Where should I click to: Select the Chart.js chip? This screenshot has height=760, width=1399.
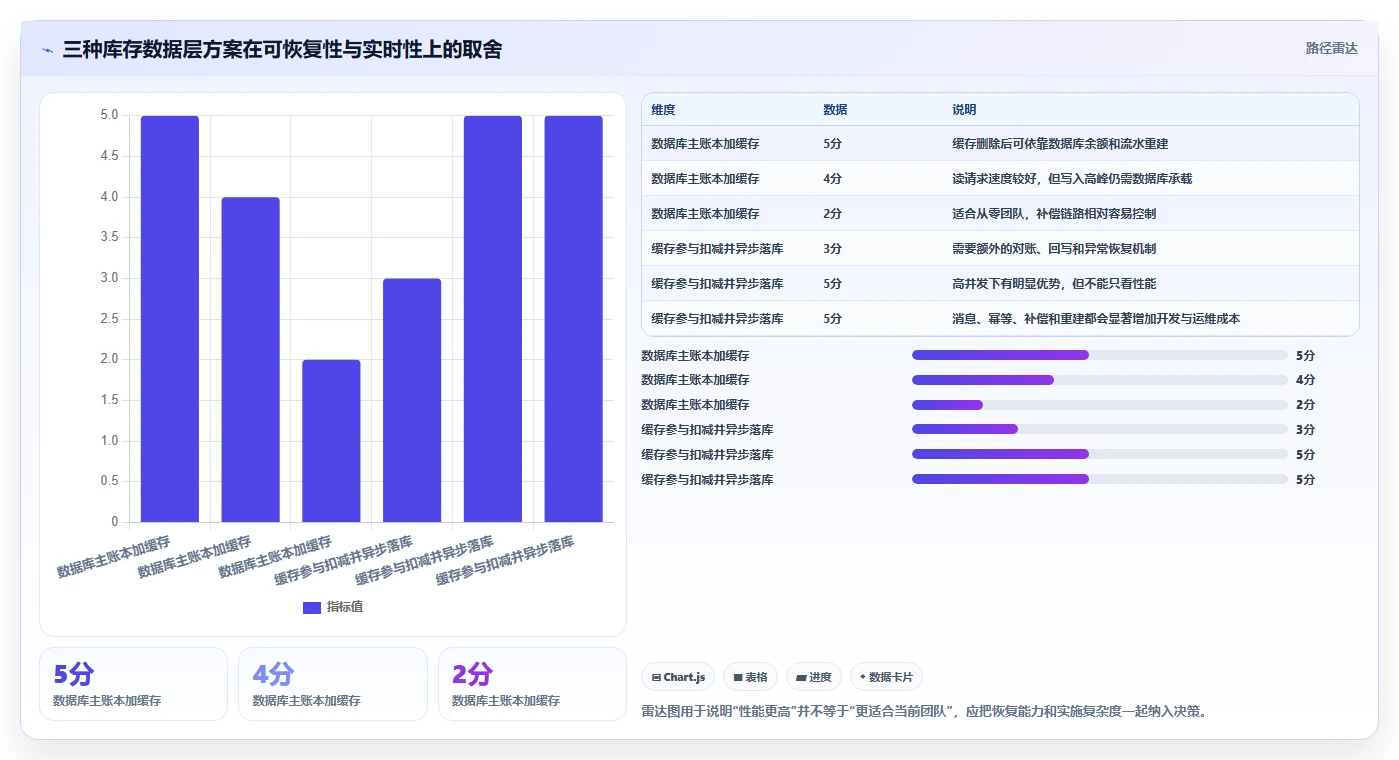coord(678,677)
